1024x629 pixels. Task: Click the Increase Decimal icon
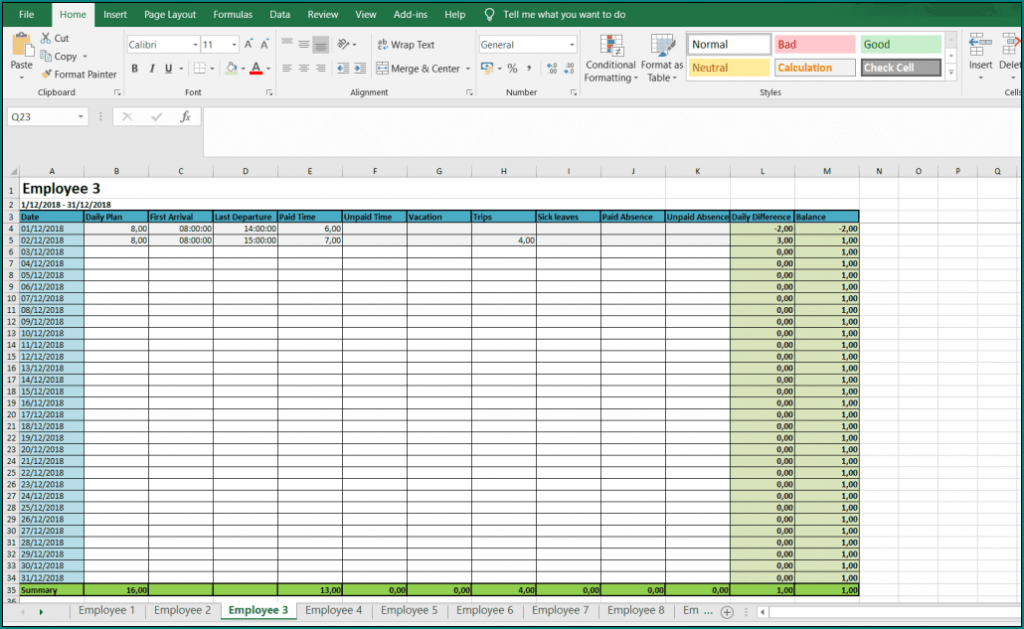pyautogui.click(x=551, y=68)
